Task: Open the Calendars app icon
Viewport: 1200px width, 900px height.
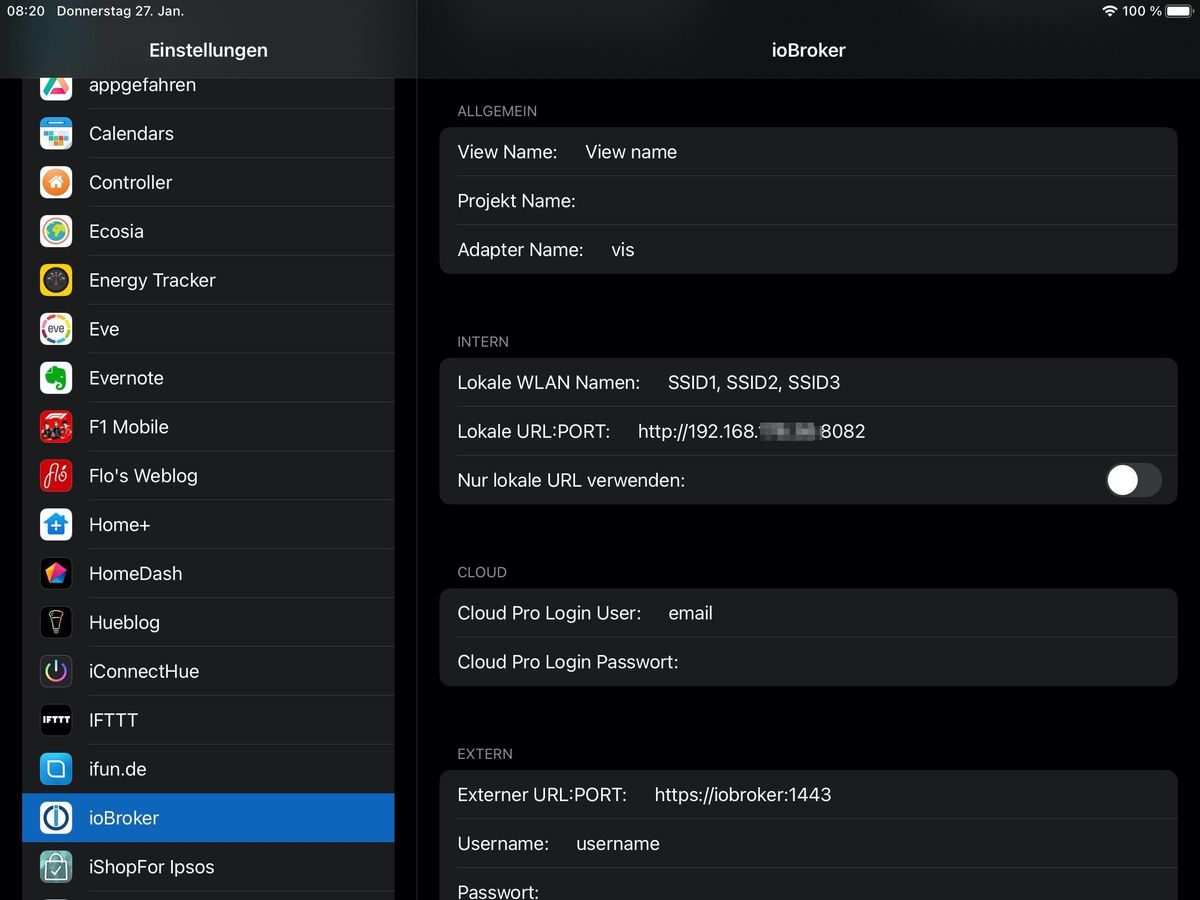Action: 56,133
